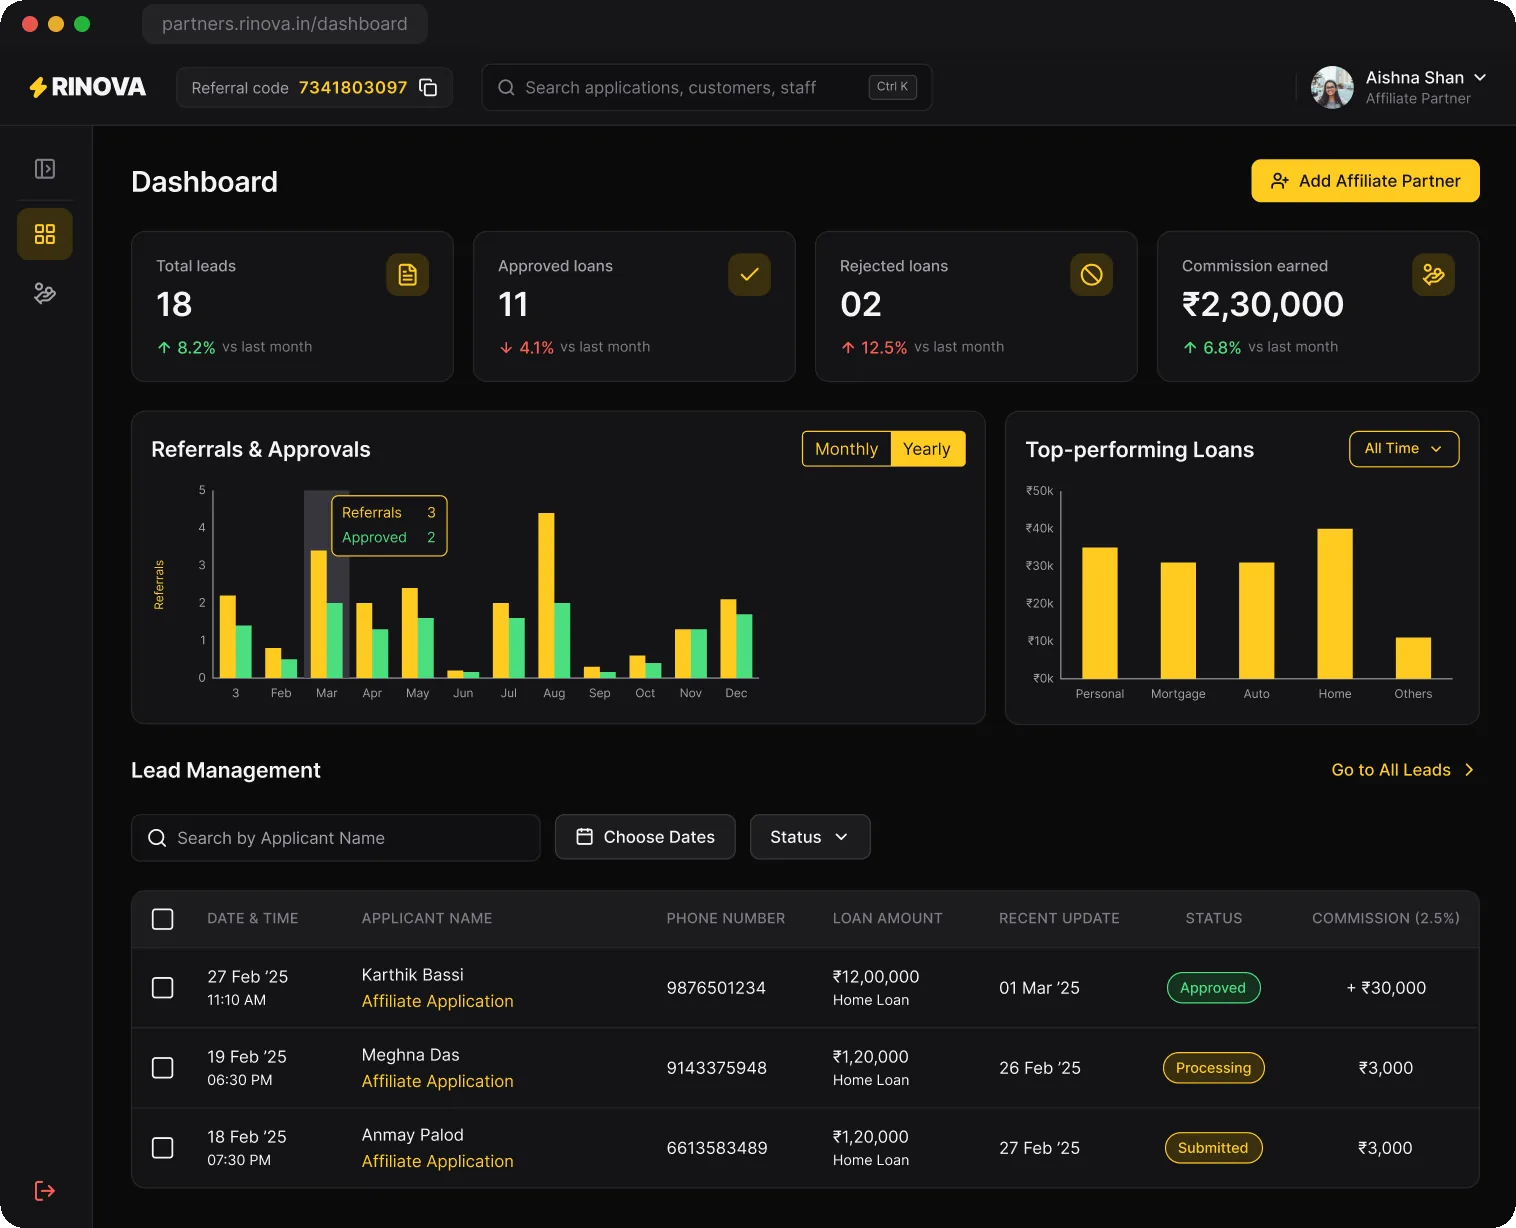Screen dimensions: 1516x1228
Task: Click the Total leads document icon
Action: click(408, 275)
